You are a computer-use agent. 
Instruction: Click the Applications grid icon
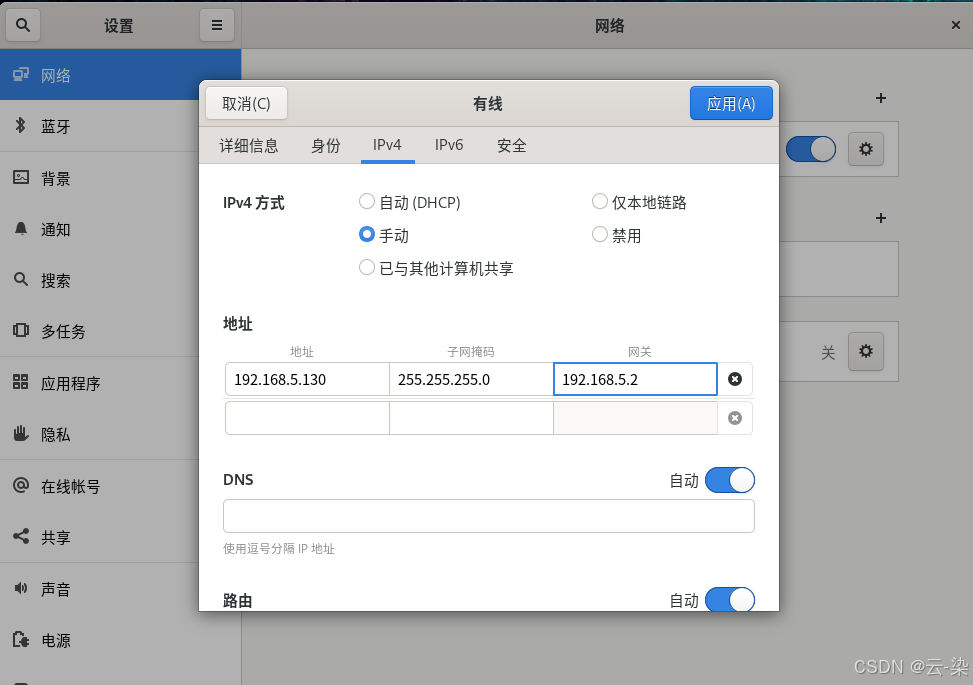(x=21, y=382)
